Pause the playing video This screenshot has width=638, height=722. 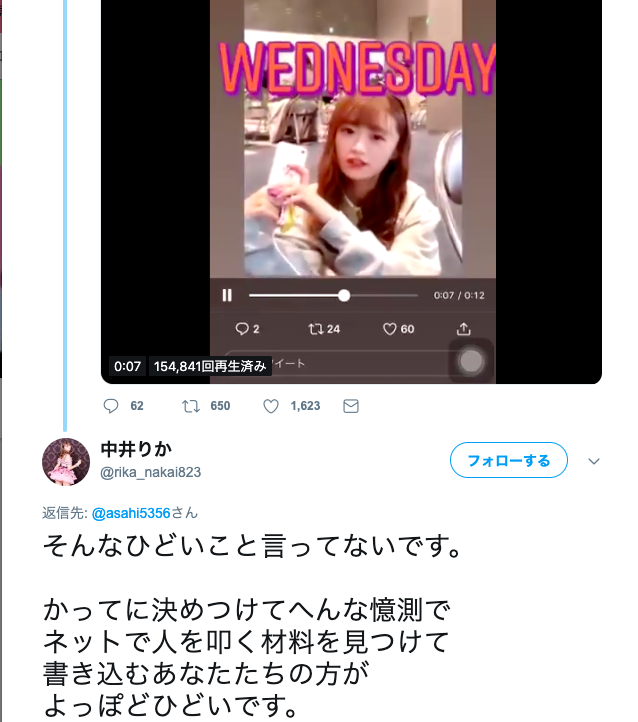227,295
